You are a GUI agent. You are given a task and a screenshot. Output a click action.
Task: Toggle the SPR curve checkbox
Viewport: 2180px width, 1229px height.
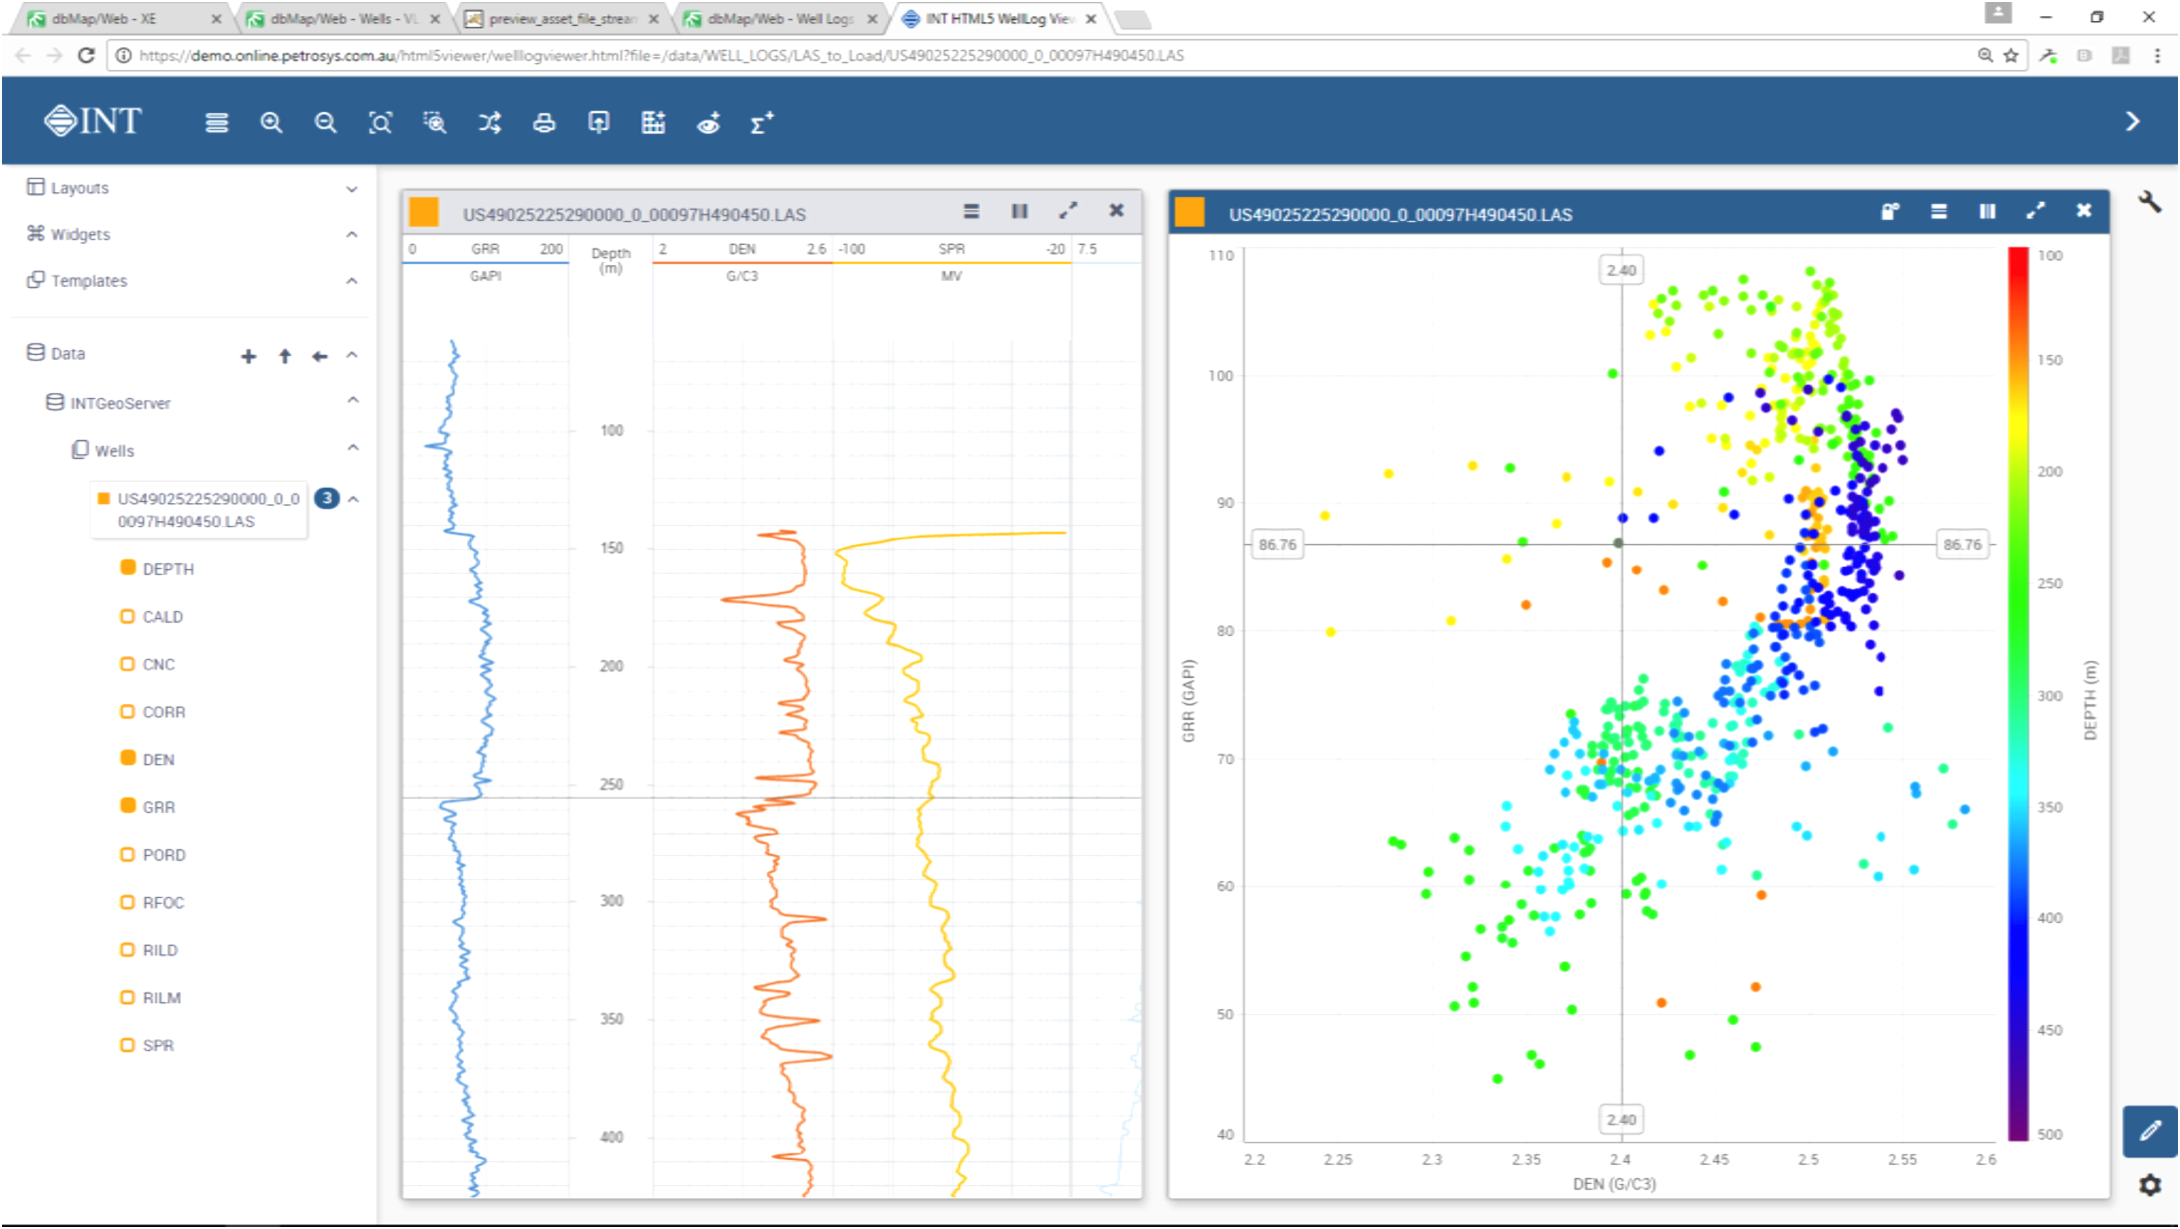(128, 1045)
